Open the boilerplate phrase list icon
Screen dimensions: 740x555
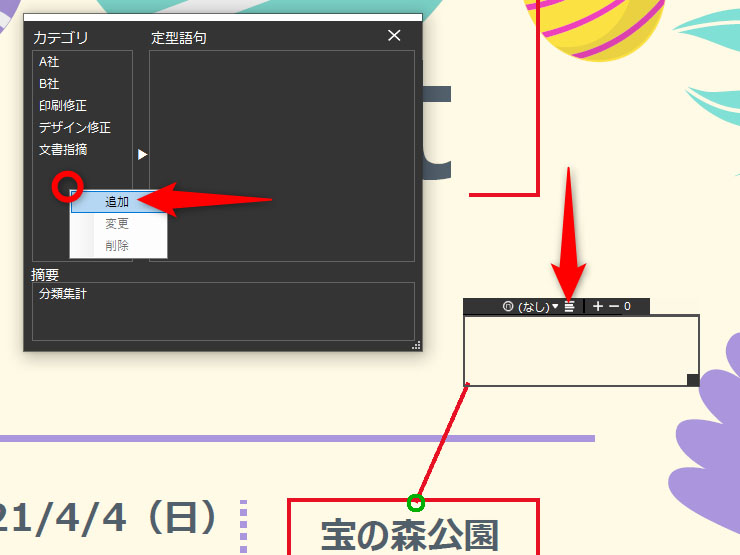coord(570,307)
